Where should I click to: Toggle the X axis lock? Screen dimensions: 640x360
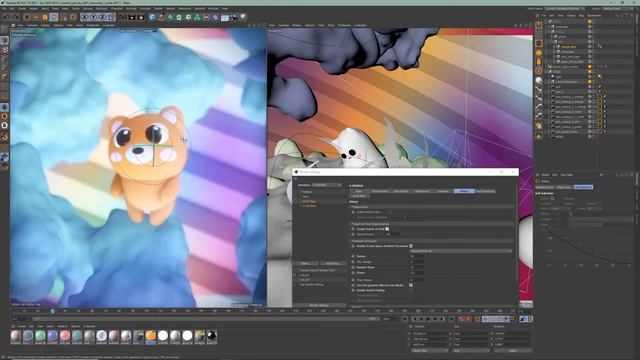pos(84,17)
